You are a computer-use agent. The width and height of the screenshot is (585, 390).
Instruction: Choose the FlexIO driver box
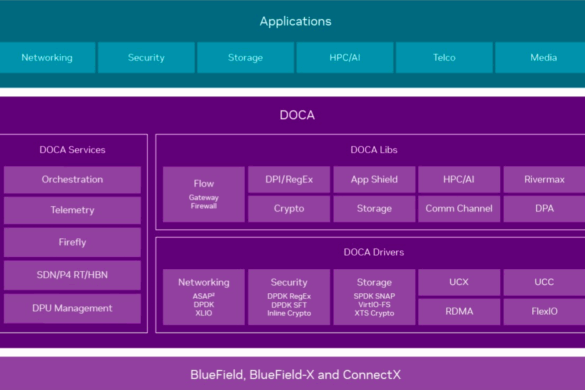point(544,312)
